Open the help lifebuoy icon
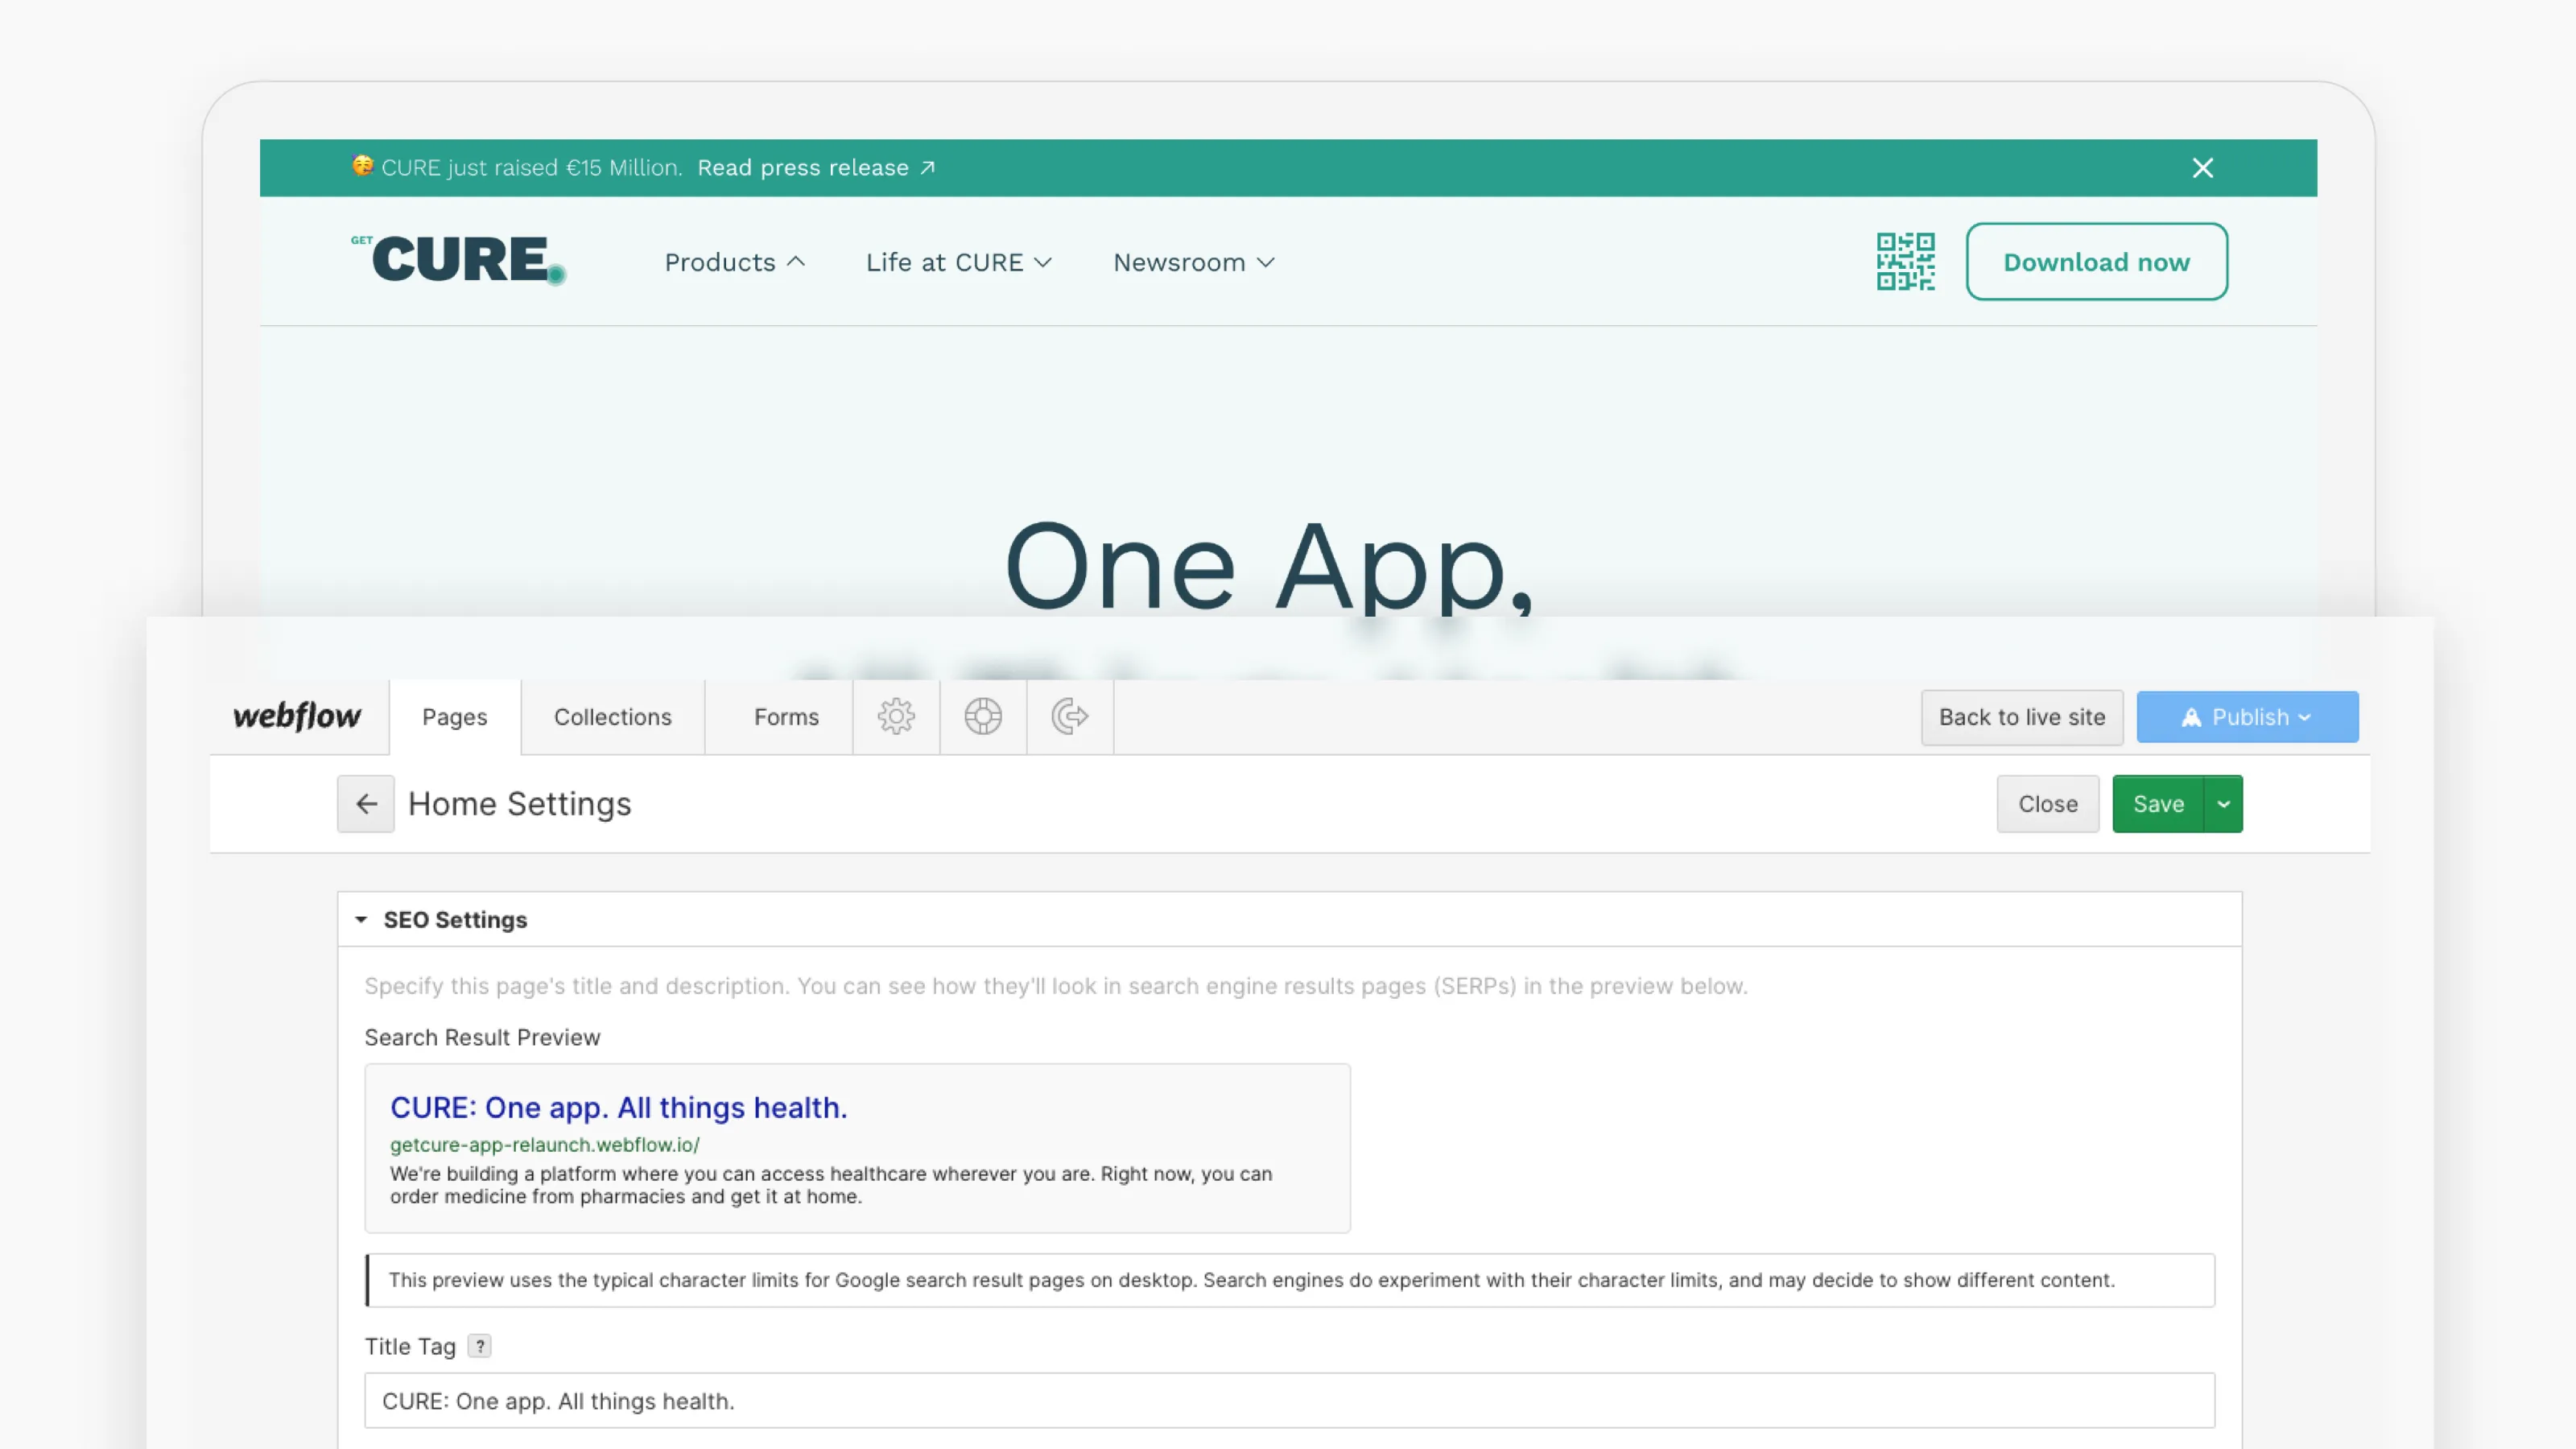The height and width of the screenshot is (1449, 2576). (x=983, y=716)
